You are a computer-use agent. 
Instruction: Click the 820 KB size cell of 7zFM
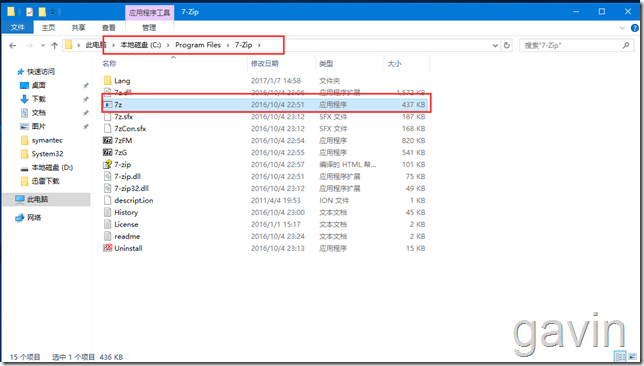click(x=414, y=140)
